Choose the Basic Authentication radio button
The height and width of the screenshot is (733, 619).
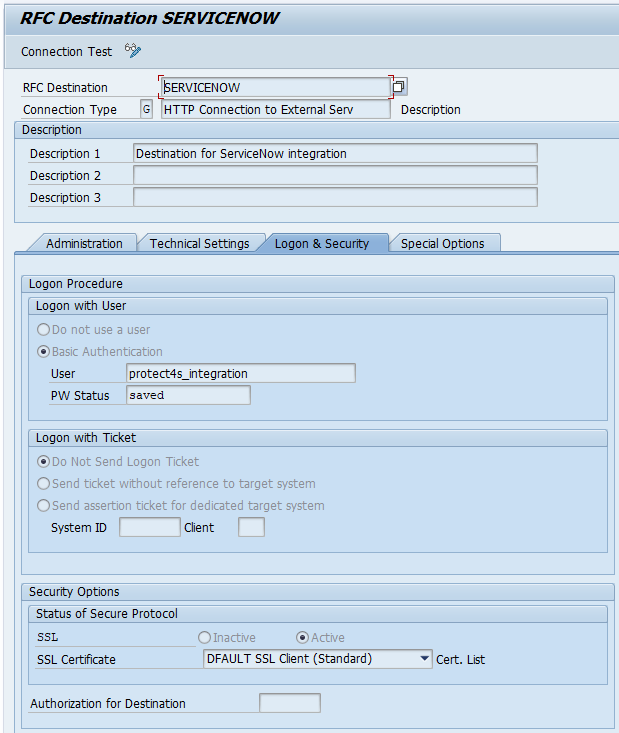43,352
